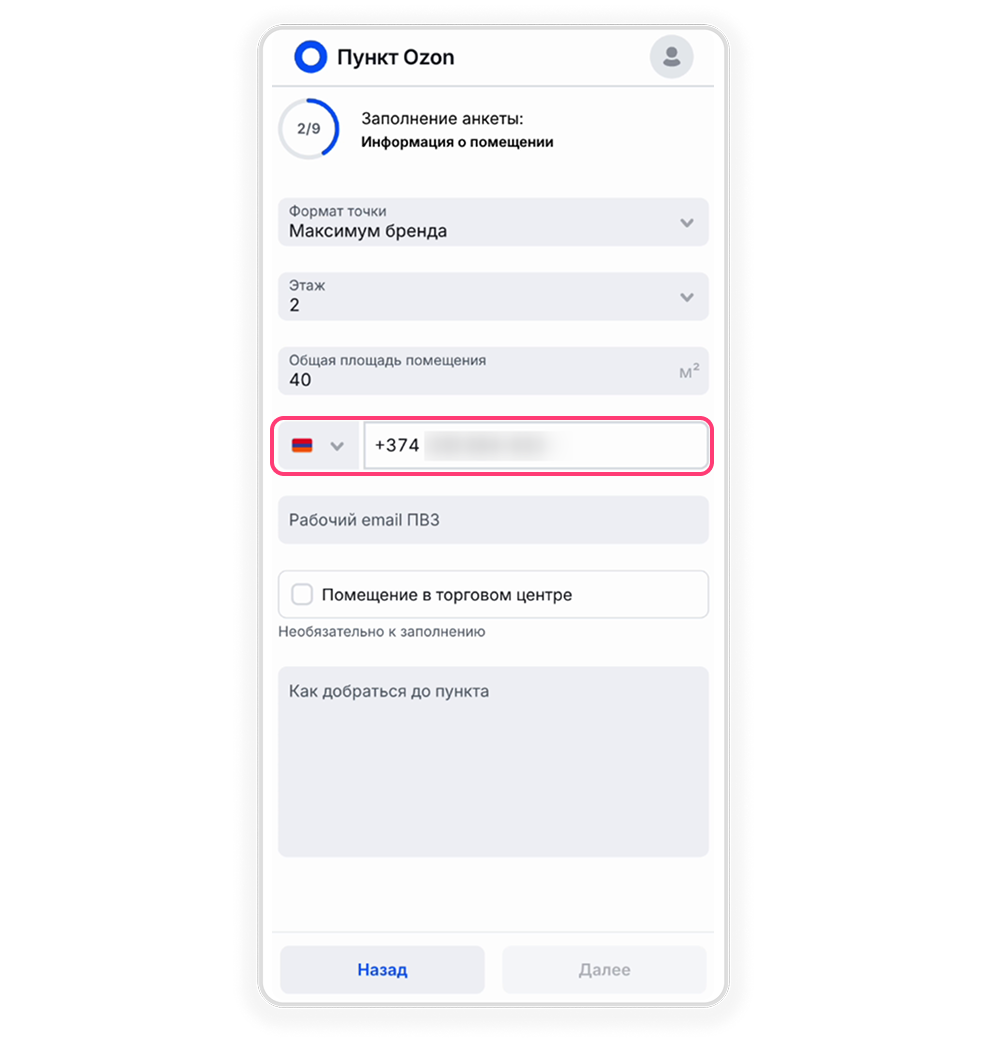Click the m² unit label in area field

pyautogui.click(x=689, y=371)
